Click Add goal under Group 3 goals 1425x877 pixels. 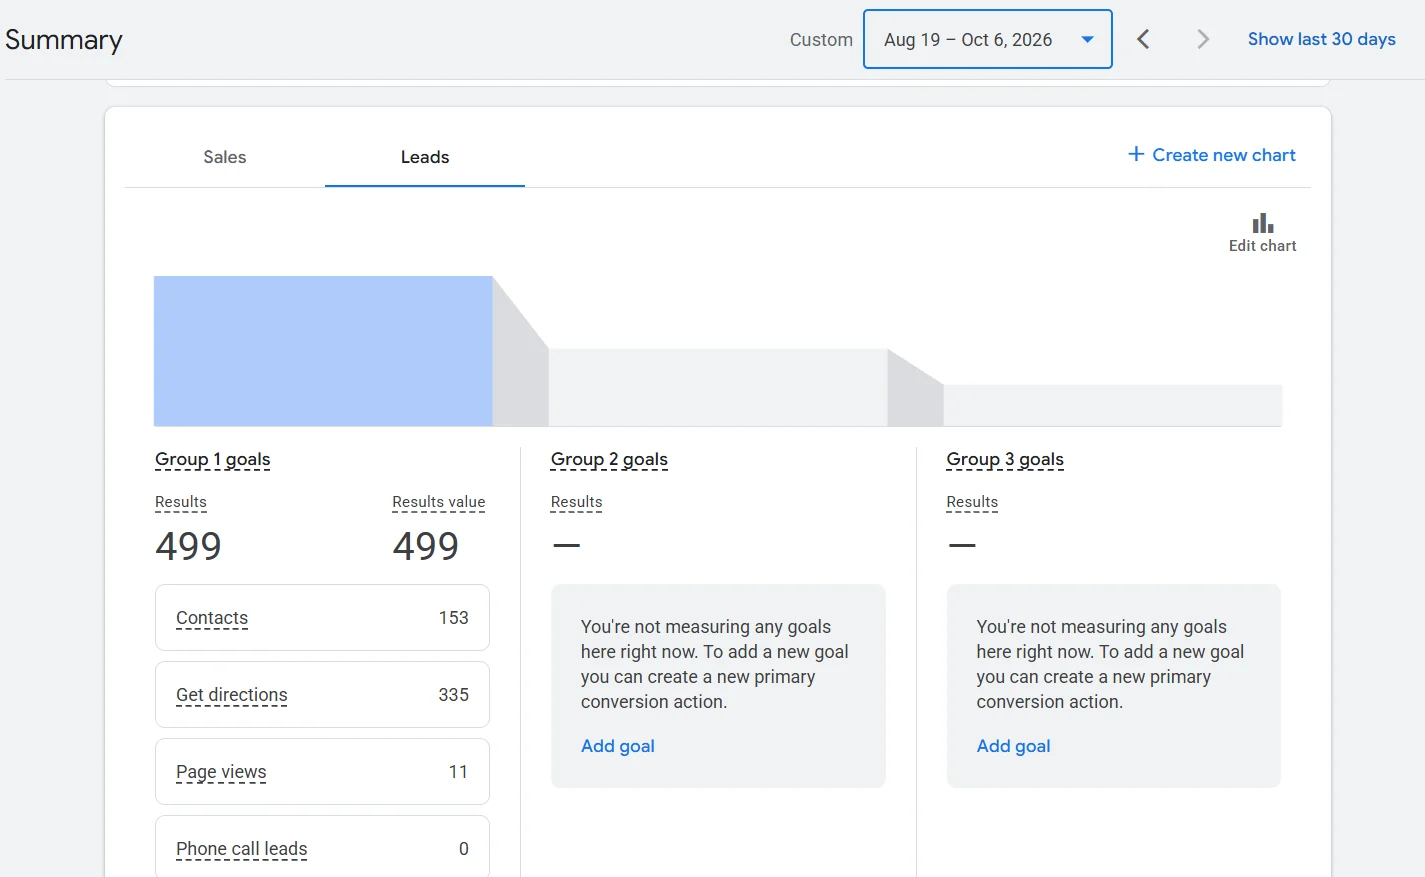(x=1013, y=746)
